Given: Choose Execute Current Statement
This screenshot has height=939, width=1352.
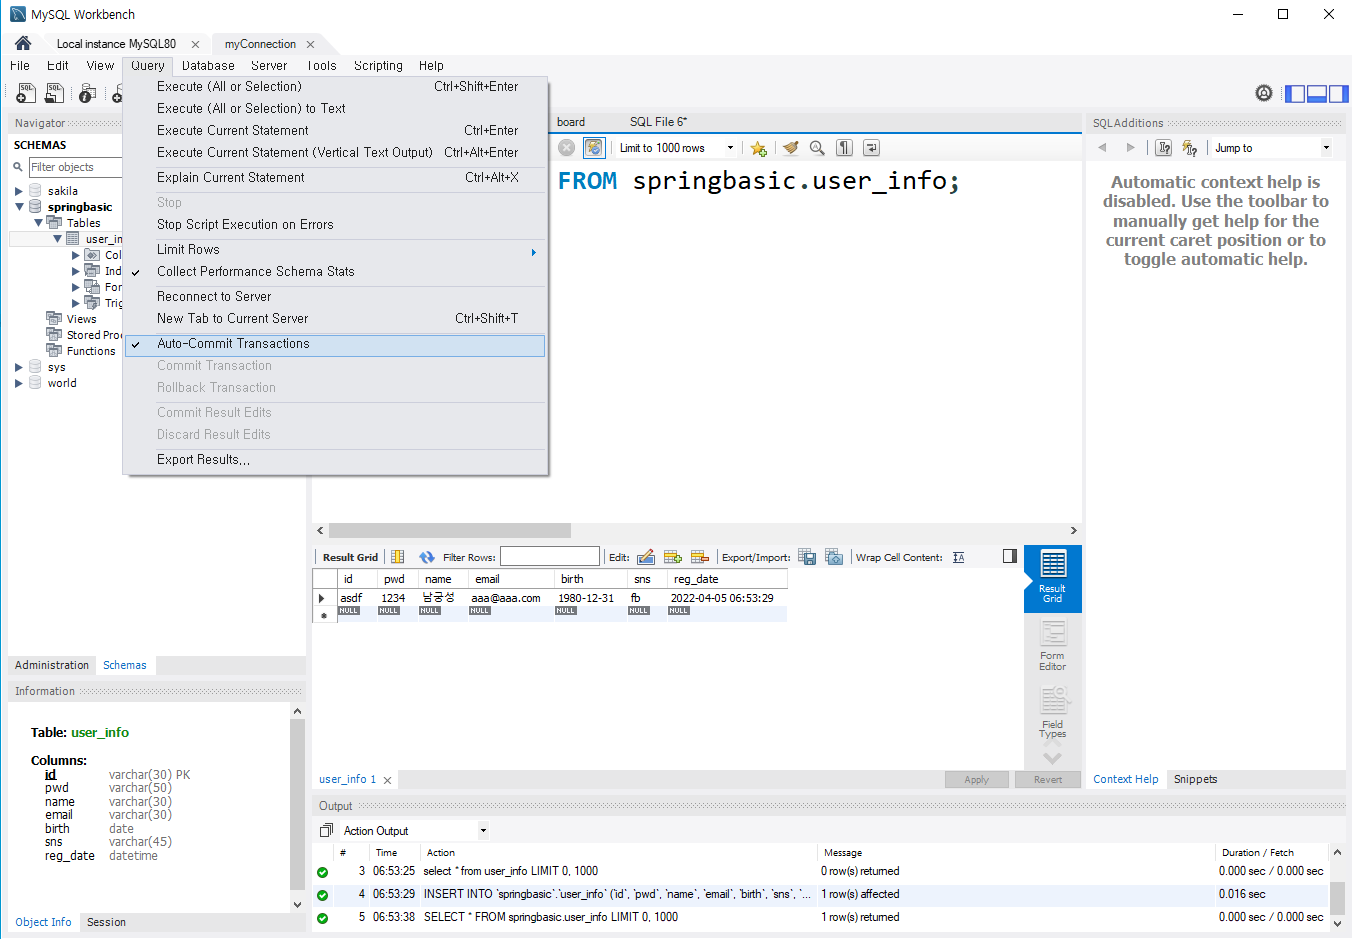Looking at the screenshot, I should pyautogui.click(x=335, y=131).
